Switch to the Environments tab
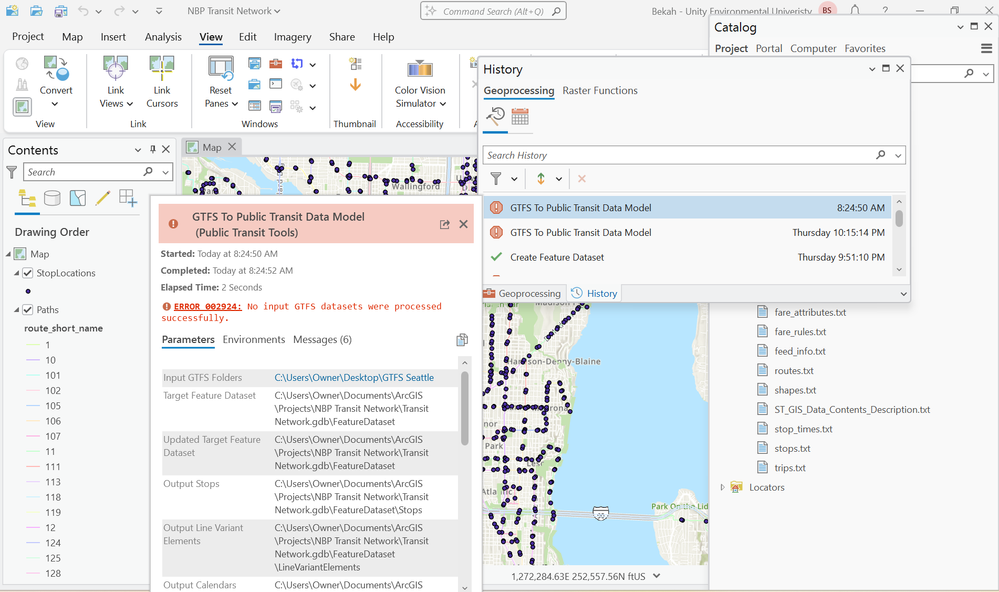Screen dimensions: 999x592 tap(254, 340)
